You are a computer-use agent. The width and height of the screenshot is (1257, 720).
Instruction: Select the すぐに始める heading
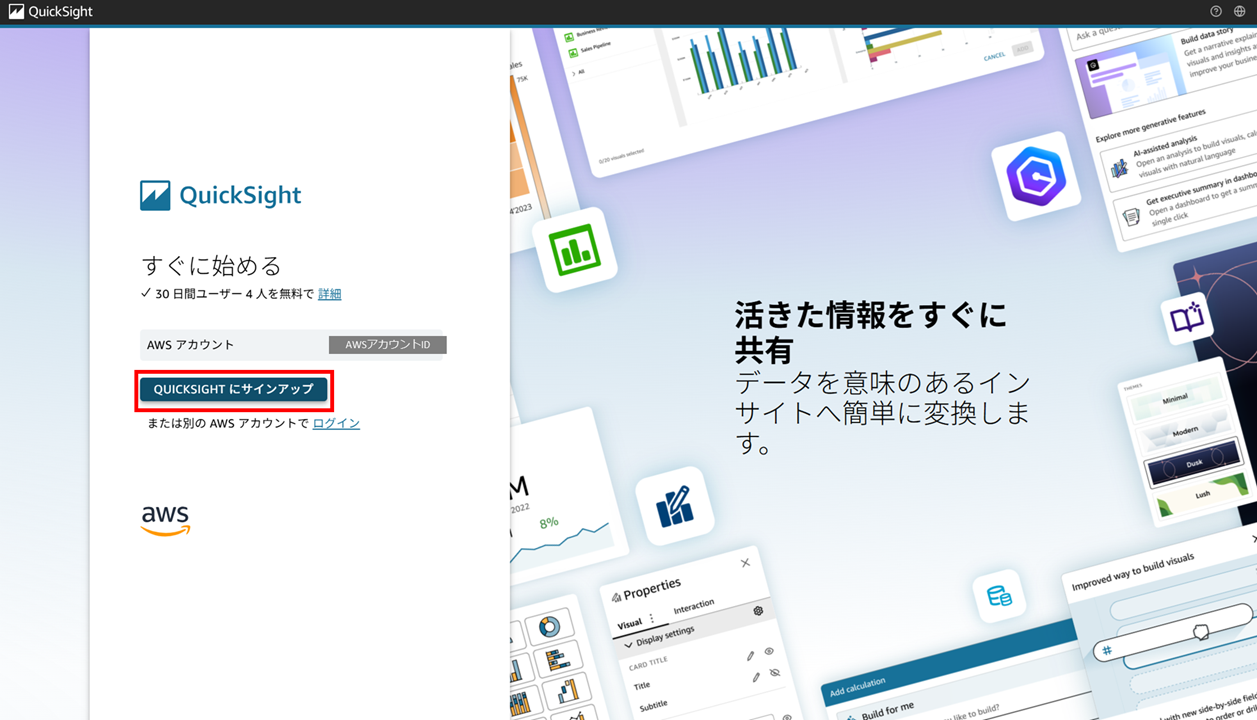click(x=212, y=265)
